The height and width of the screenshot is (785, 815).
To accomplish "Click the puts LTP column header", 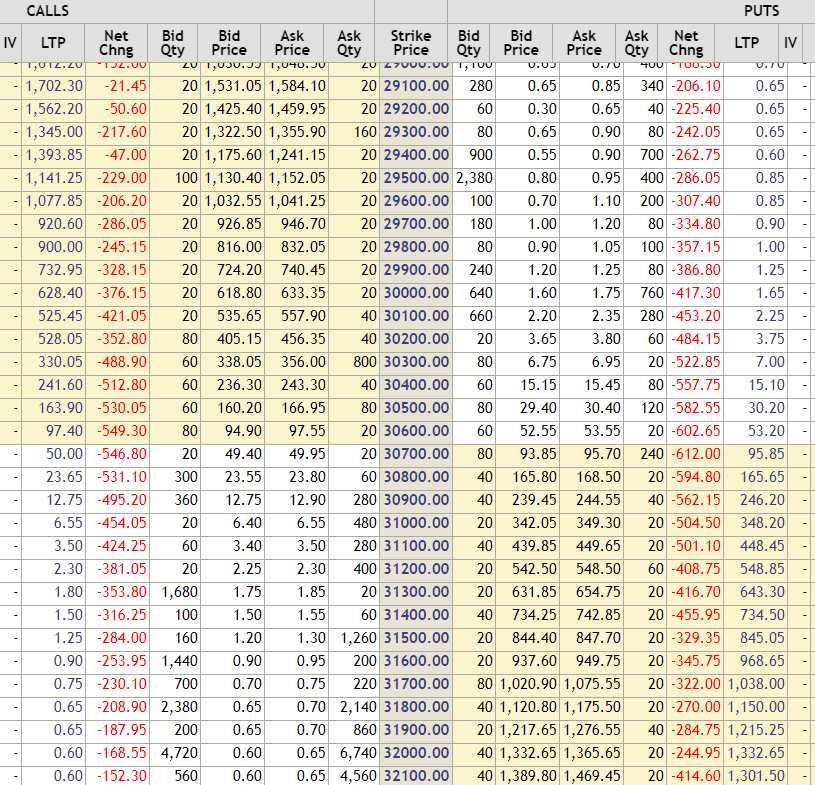I will (746, 43).
